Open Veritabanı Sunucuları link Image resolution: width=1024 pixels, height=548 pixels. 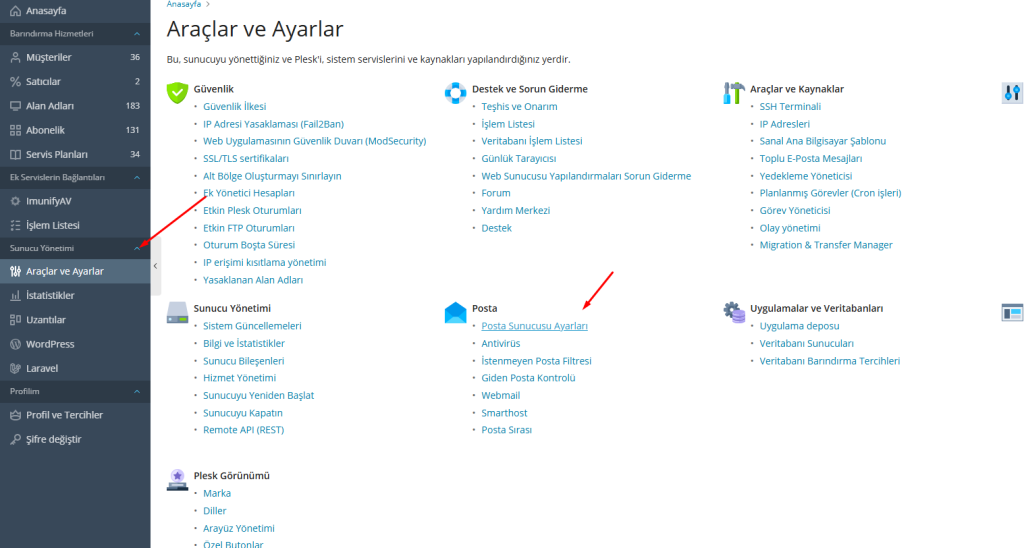coord(807,344)
